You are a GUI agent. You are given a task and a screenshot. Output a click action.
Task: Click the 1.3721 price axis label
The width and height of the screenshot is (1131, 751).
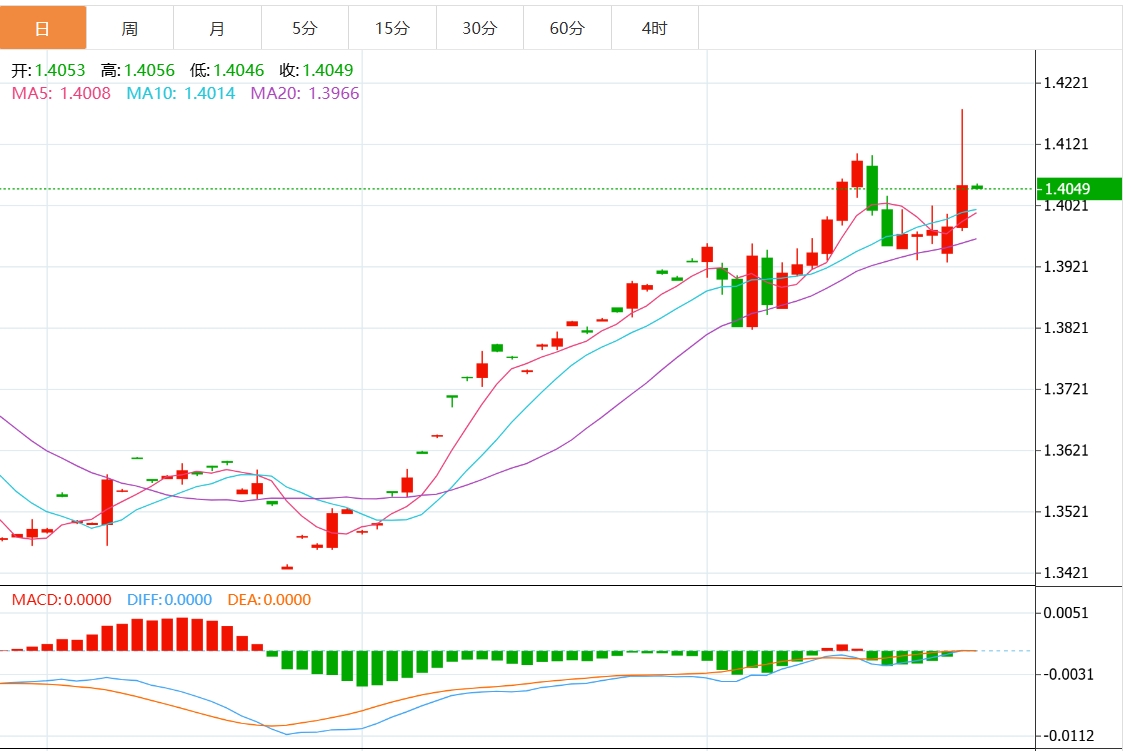click(1066, 390)
